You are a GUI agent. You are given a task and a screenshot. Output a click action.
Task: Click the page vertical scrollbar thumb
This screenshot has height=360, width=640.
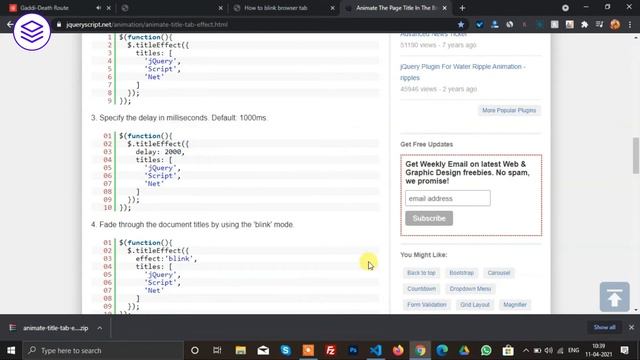point(636,156)
